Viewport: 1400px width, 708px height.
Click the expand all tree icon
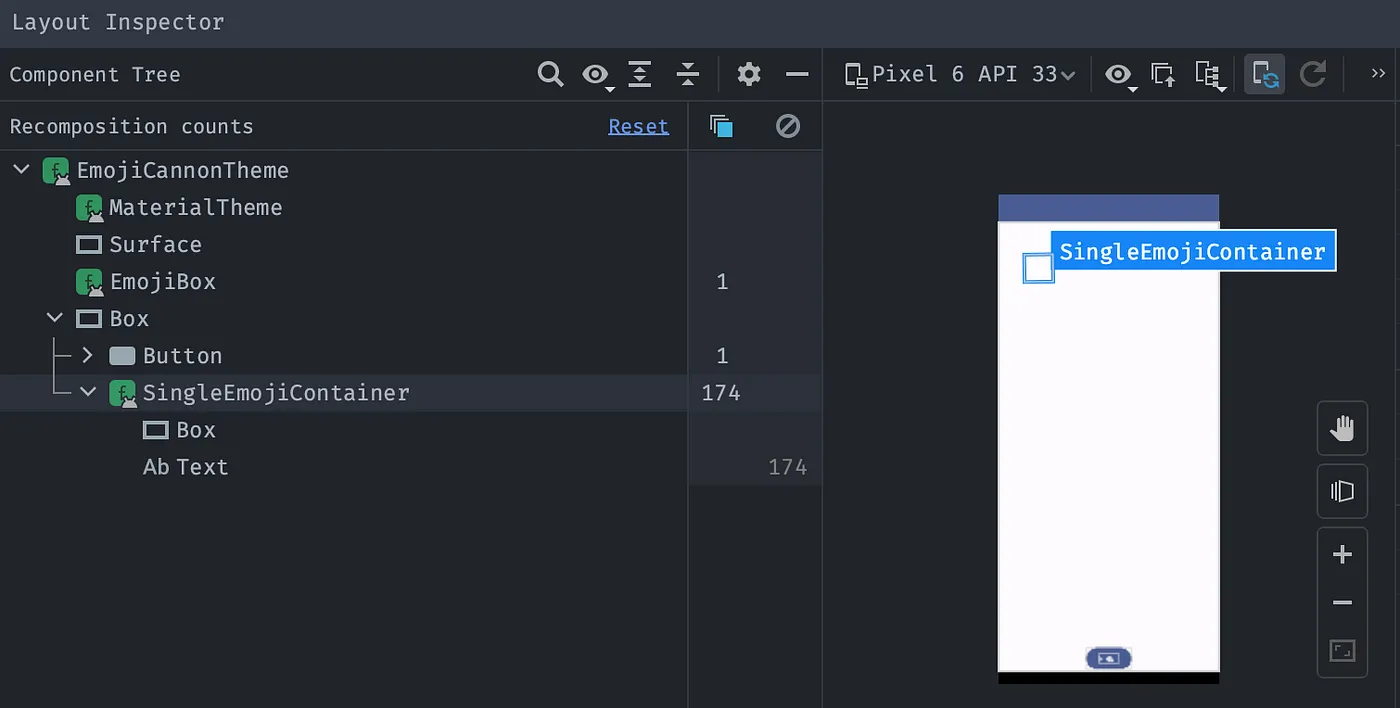(640, 74)
